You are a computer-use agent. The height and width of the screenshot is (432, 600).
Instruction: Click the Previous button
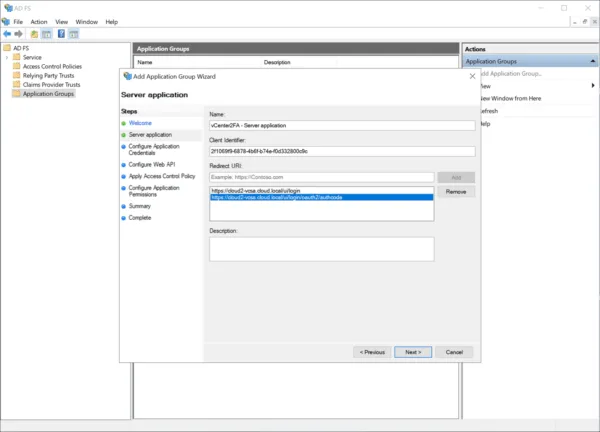point(372,352)
